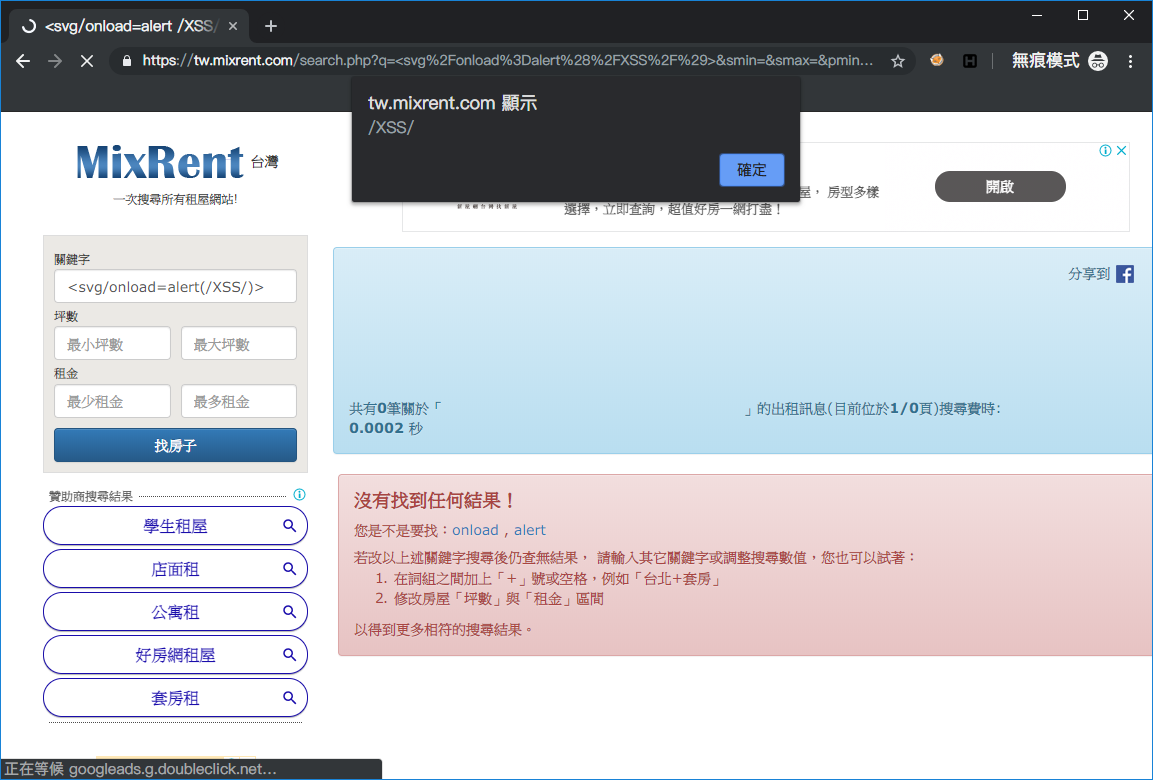Open a new browser tab
This screenshot has height=780, width=1153.
click(x=271, y=26)
